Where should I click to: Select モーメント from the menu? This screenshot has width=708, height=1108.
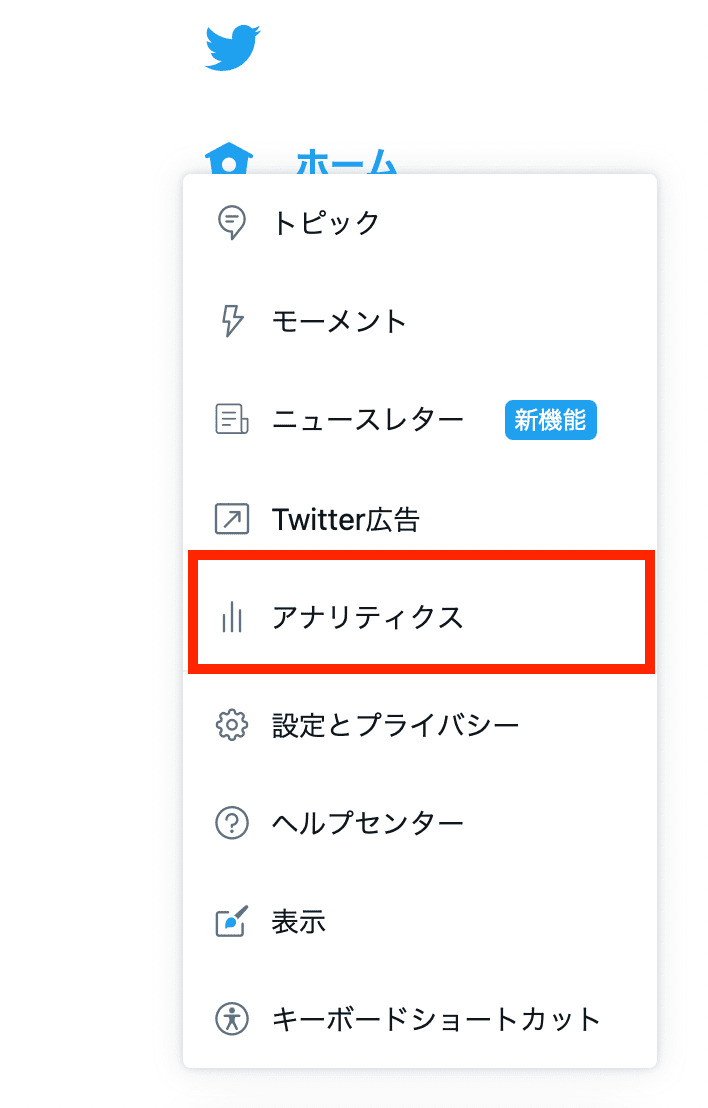(339, 321)
